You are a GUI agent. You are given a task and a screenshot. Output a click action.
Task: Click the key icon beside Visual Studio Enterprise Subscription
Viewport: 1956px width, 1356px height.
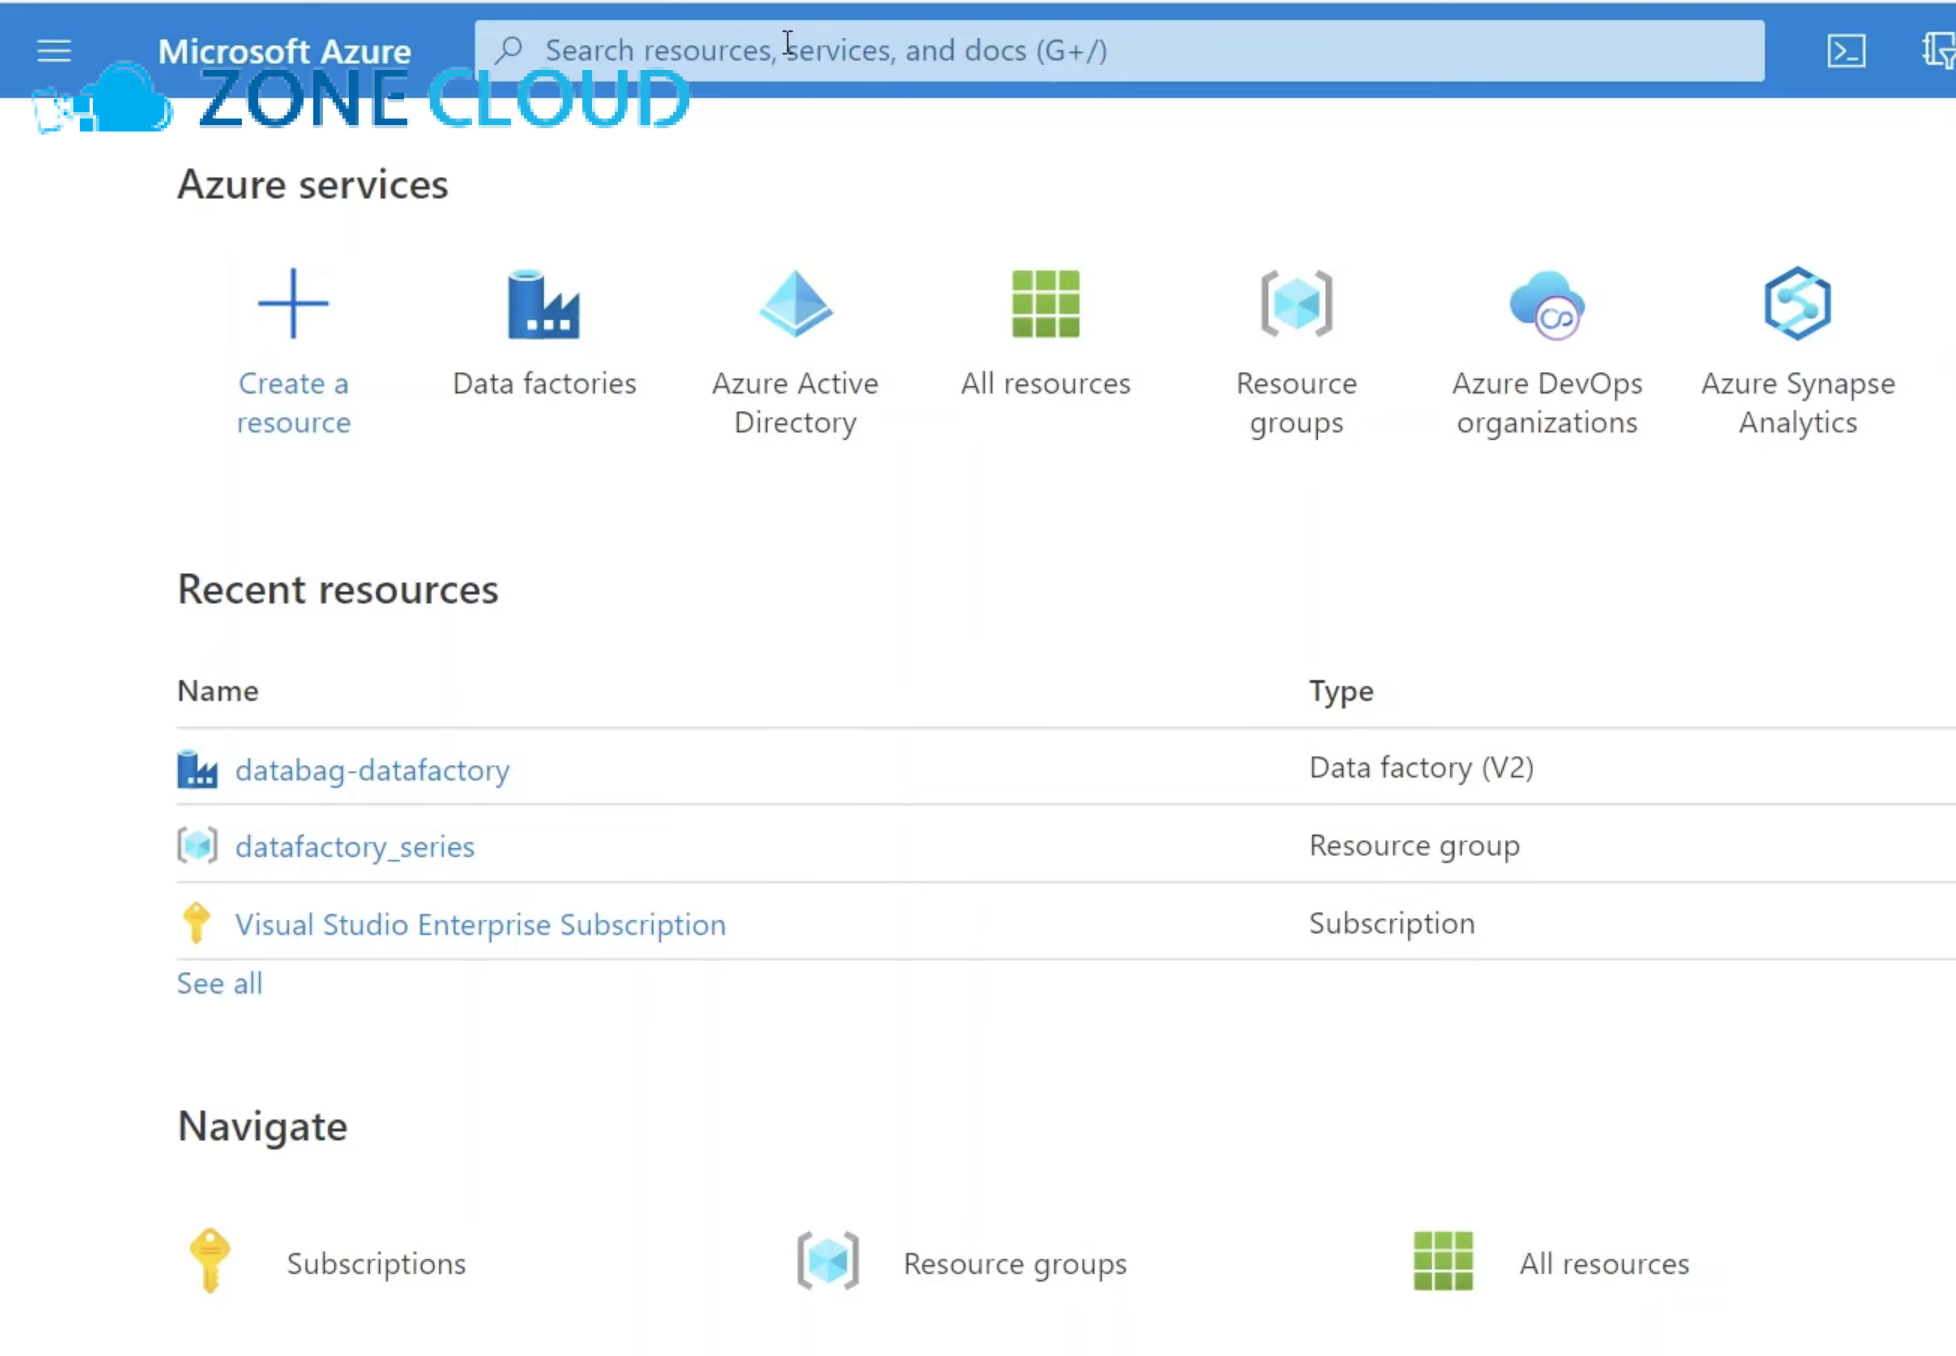[x=196, y=923]
